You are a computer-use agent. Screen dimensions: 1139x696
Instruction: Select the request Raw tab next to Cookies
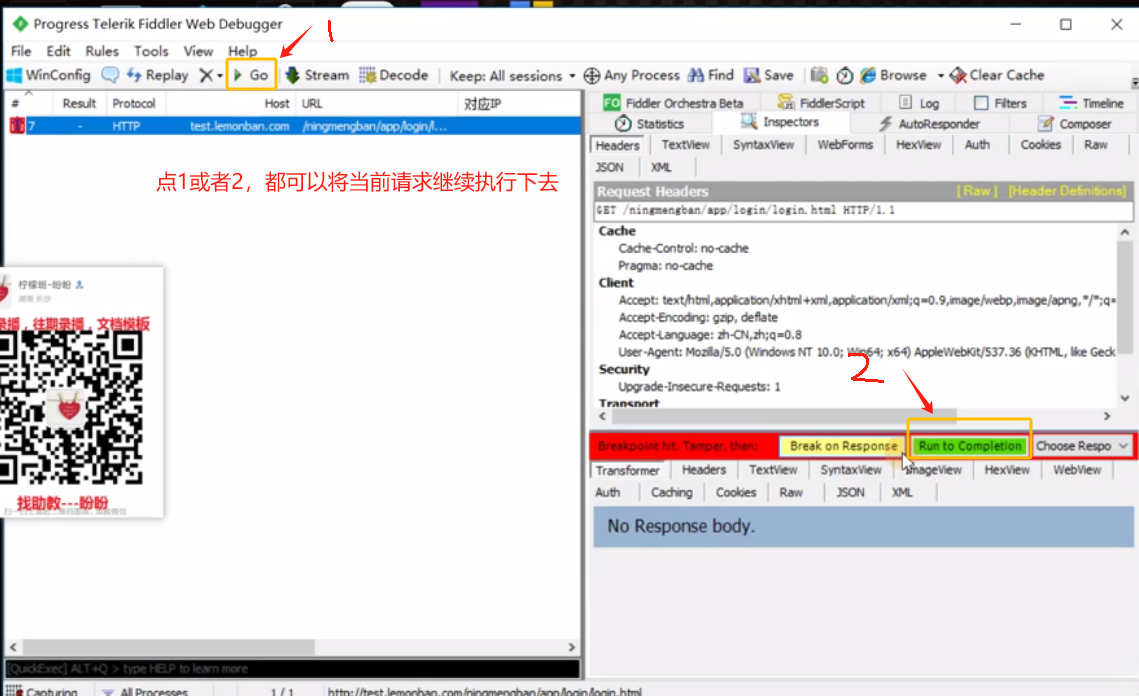[x=1095, y=145]
